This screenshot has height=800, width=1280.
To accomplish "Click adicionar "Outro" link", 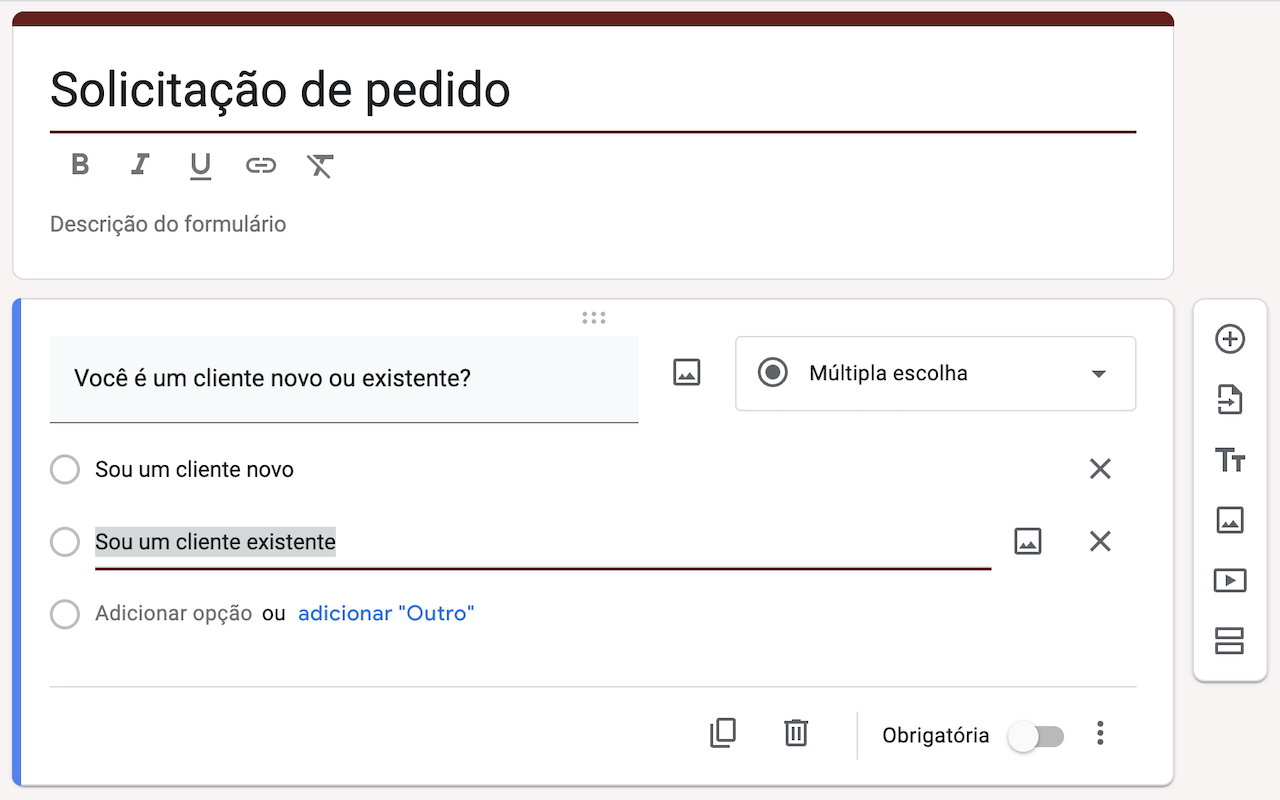I will [386, 614].
